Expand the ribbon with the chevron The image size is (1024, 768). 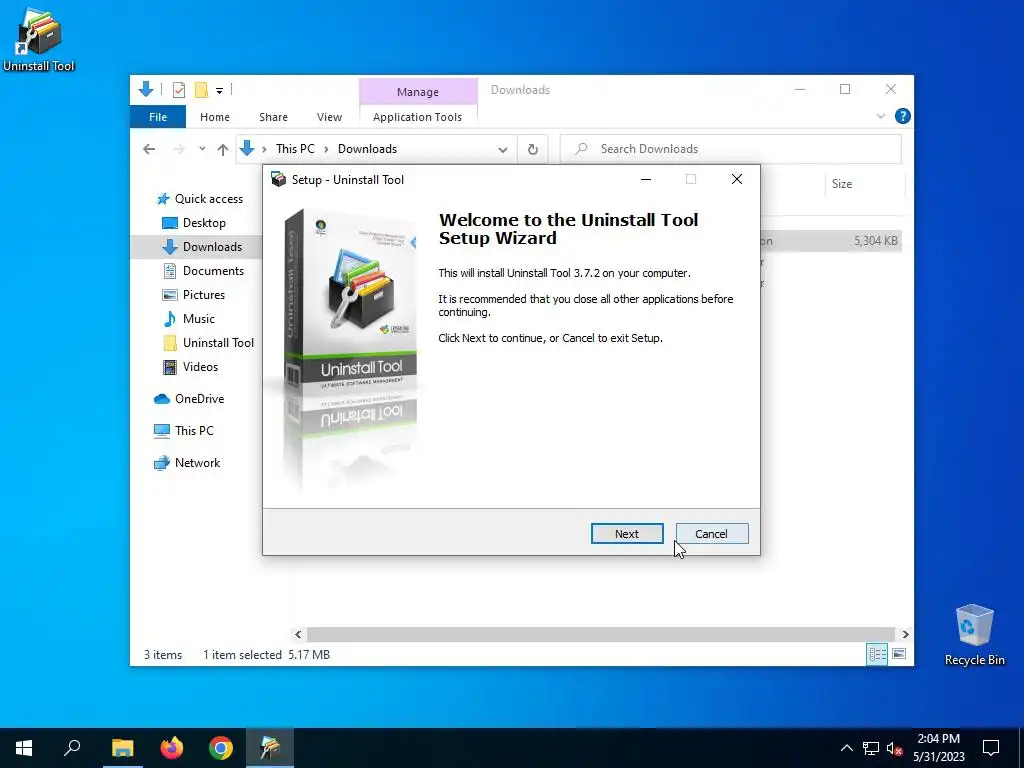[x=880, y=116]
